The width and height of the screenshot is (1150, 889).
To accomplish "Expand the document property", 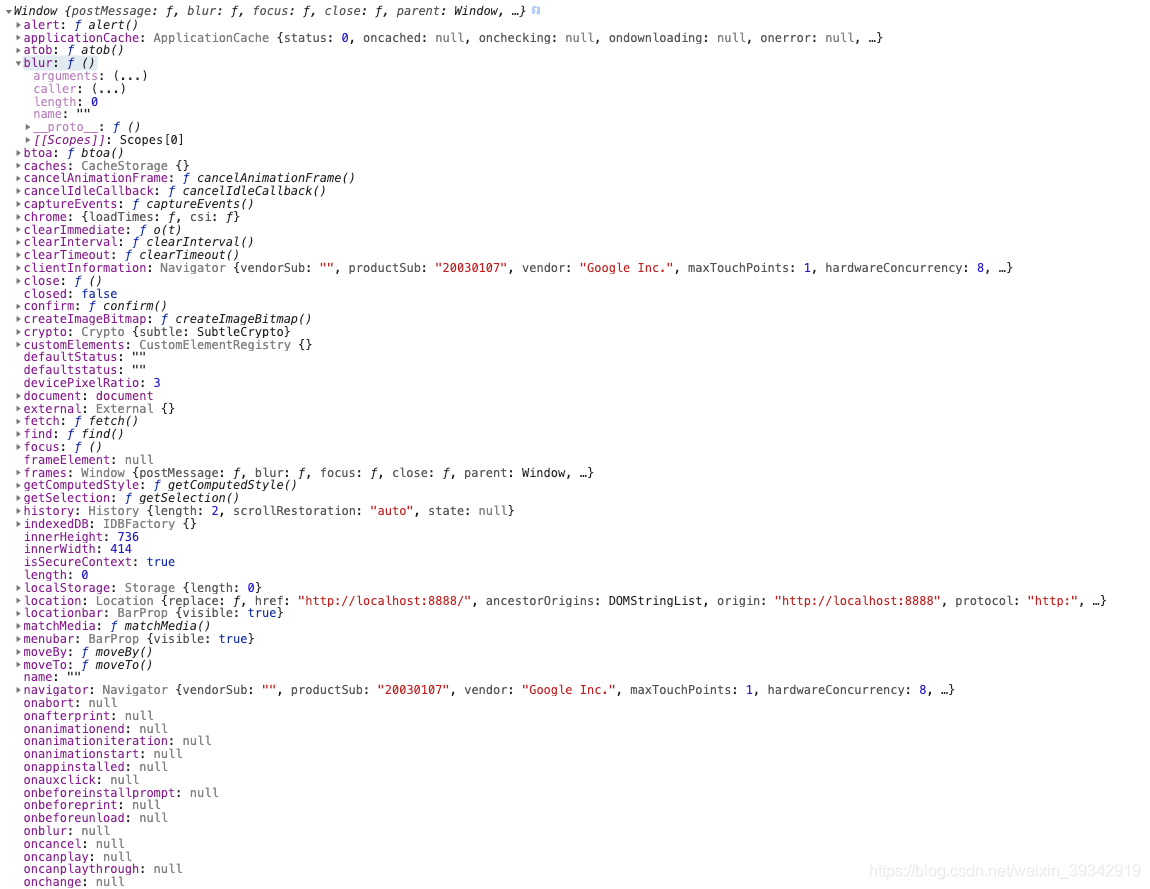I will [18, 396].
